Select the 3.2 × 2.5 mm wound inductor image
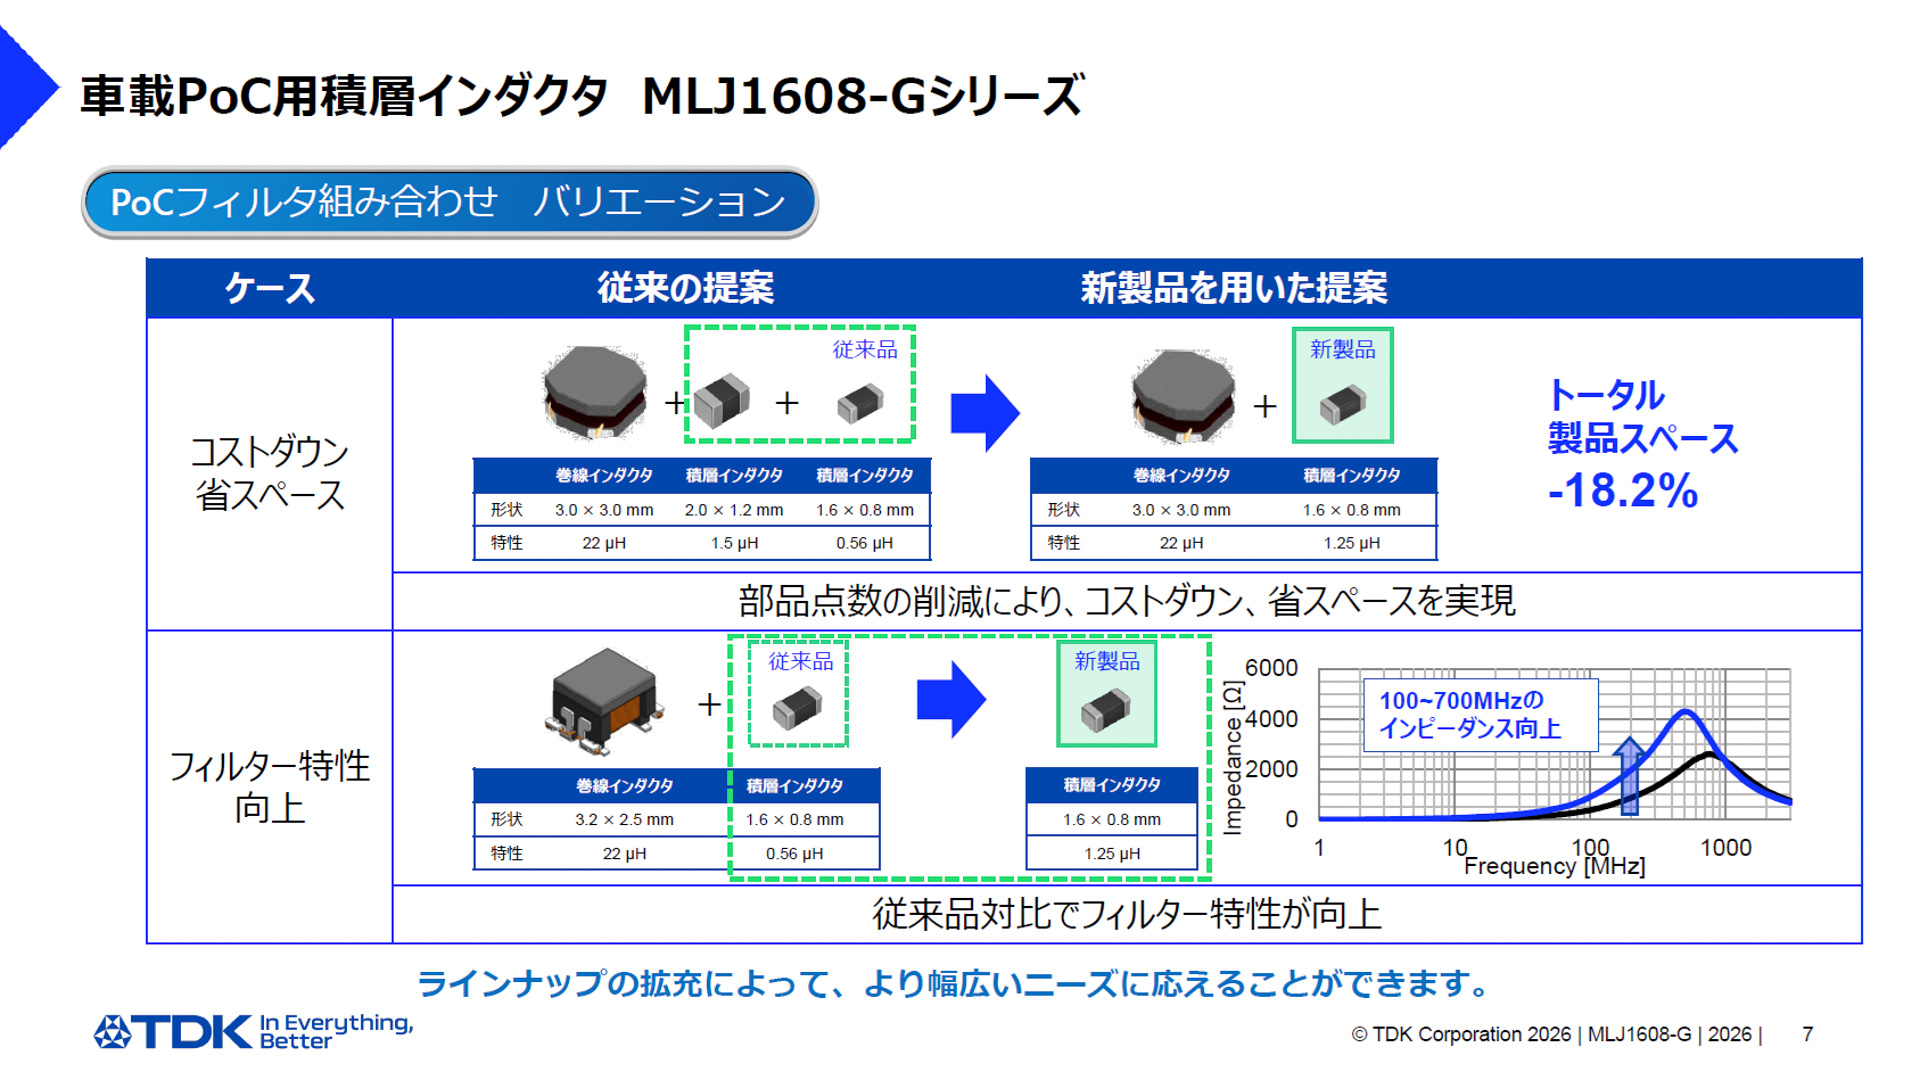The width and height of the screenshot is (1920, 1080). [x=603, y=701]
